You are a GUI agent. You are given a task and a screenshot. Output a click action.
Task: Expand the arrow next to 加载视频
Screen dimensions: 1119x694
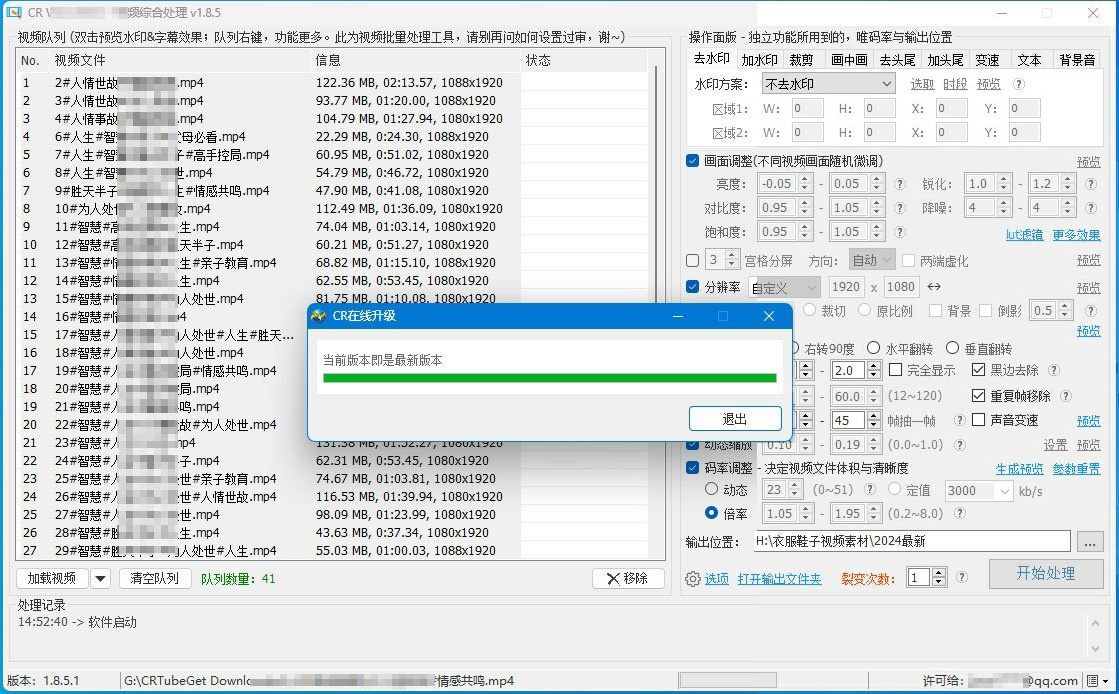pos(100,579)
